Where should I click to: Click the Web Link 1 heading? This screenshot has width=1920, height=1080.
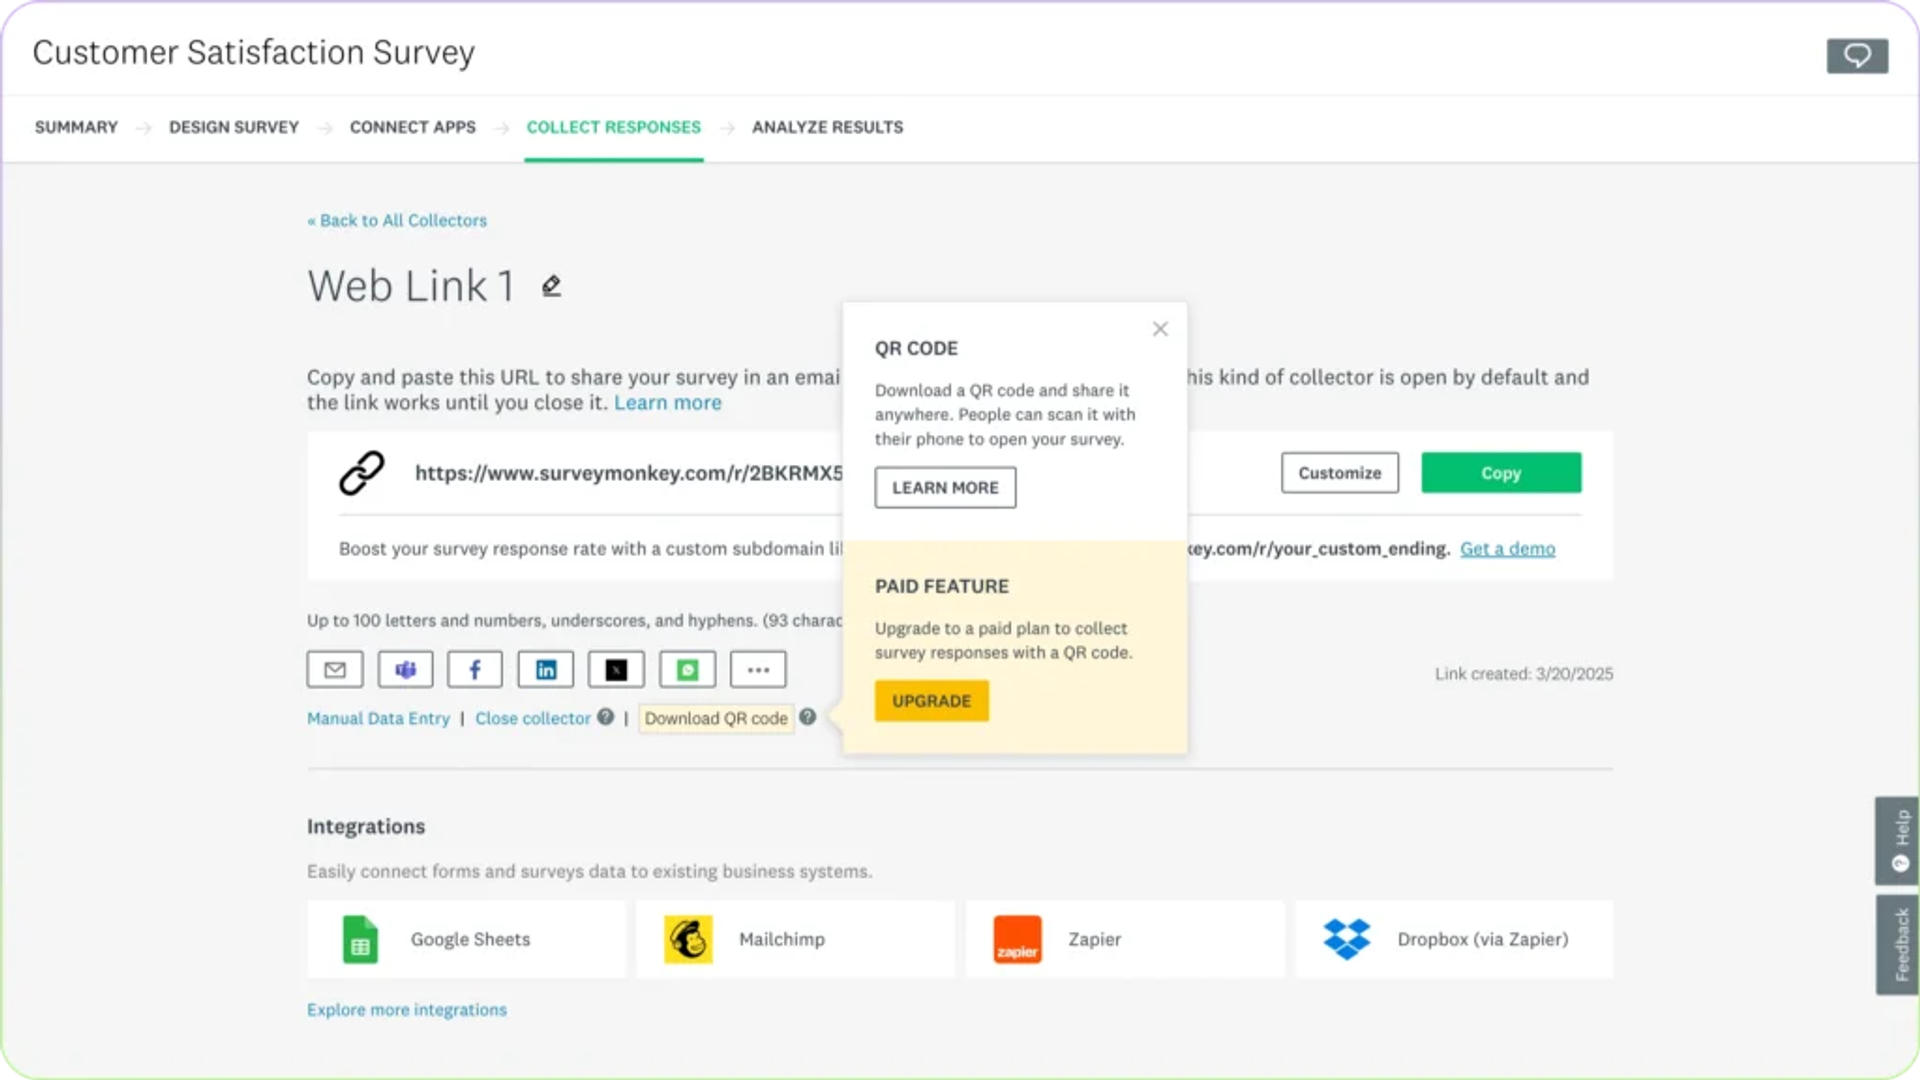tap(411, 287)
